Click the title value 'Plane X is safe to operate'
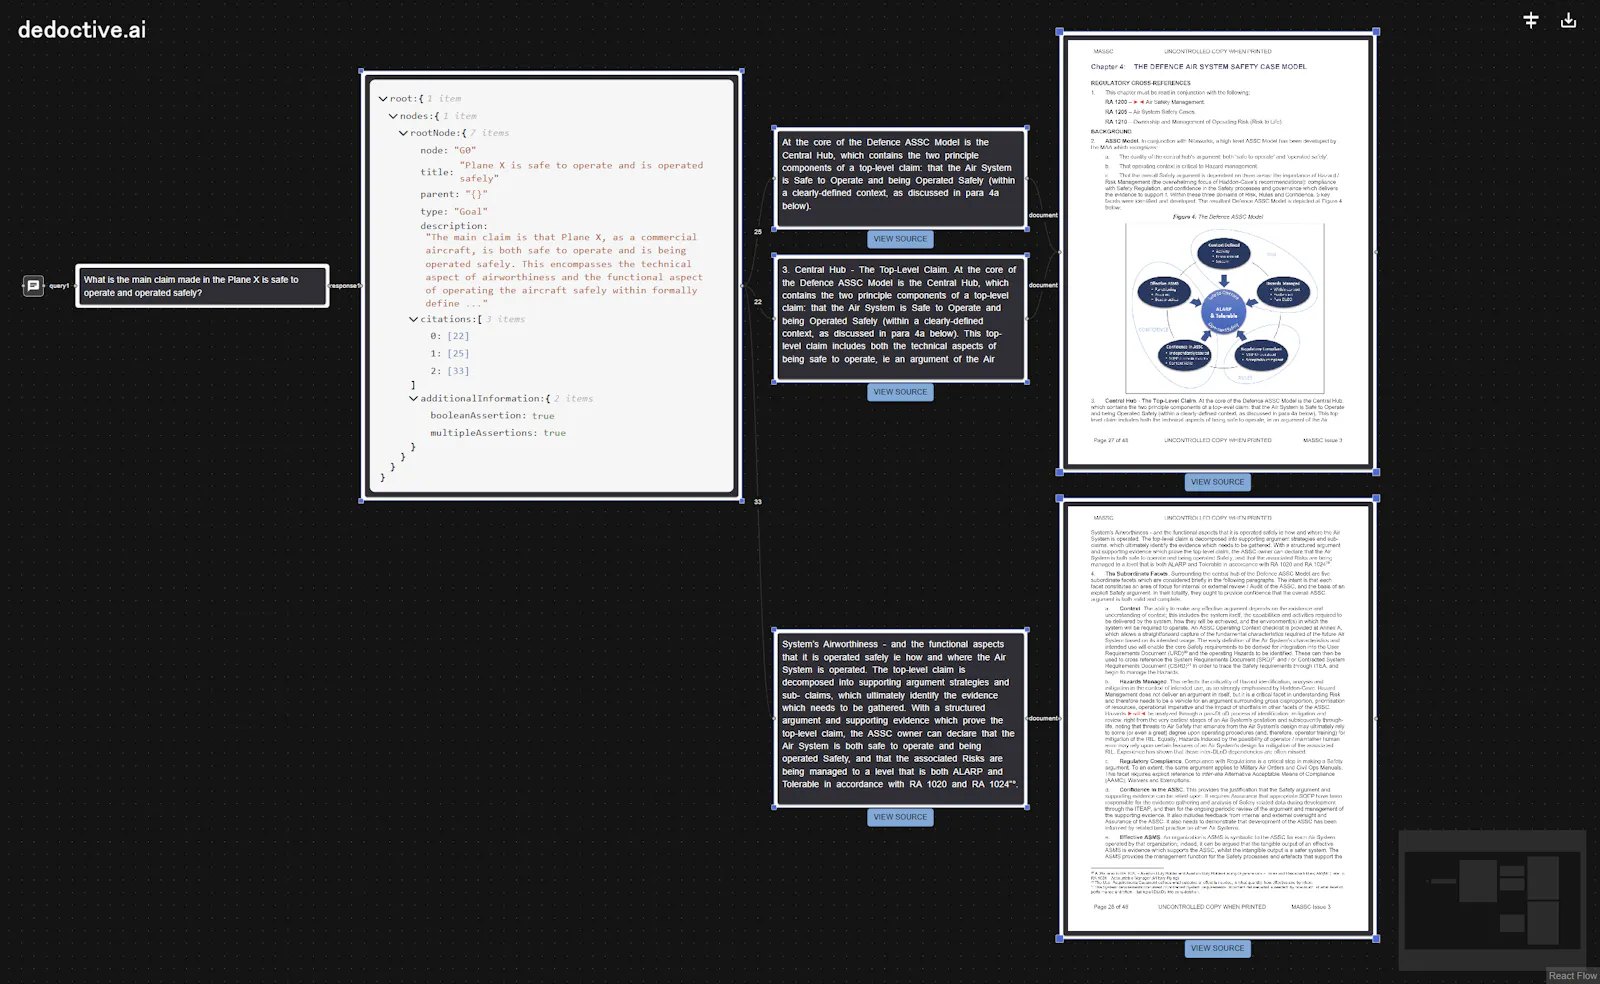 (x=581, y=172)
